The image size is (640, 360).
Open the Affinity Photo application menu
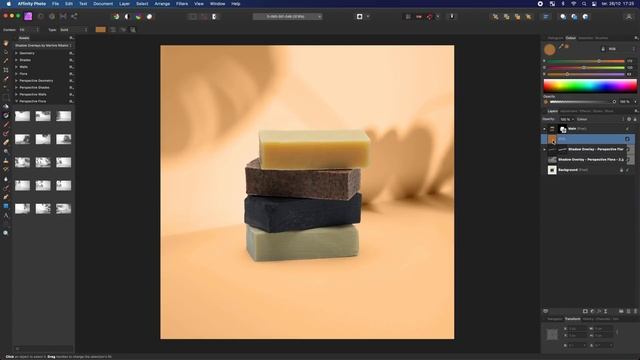click(32, 4)
